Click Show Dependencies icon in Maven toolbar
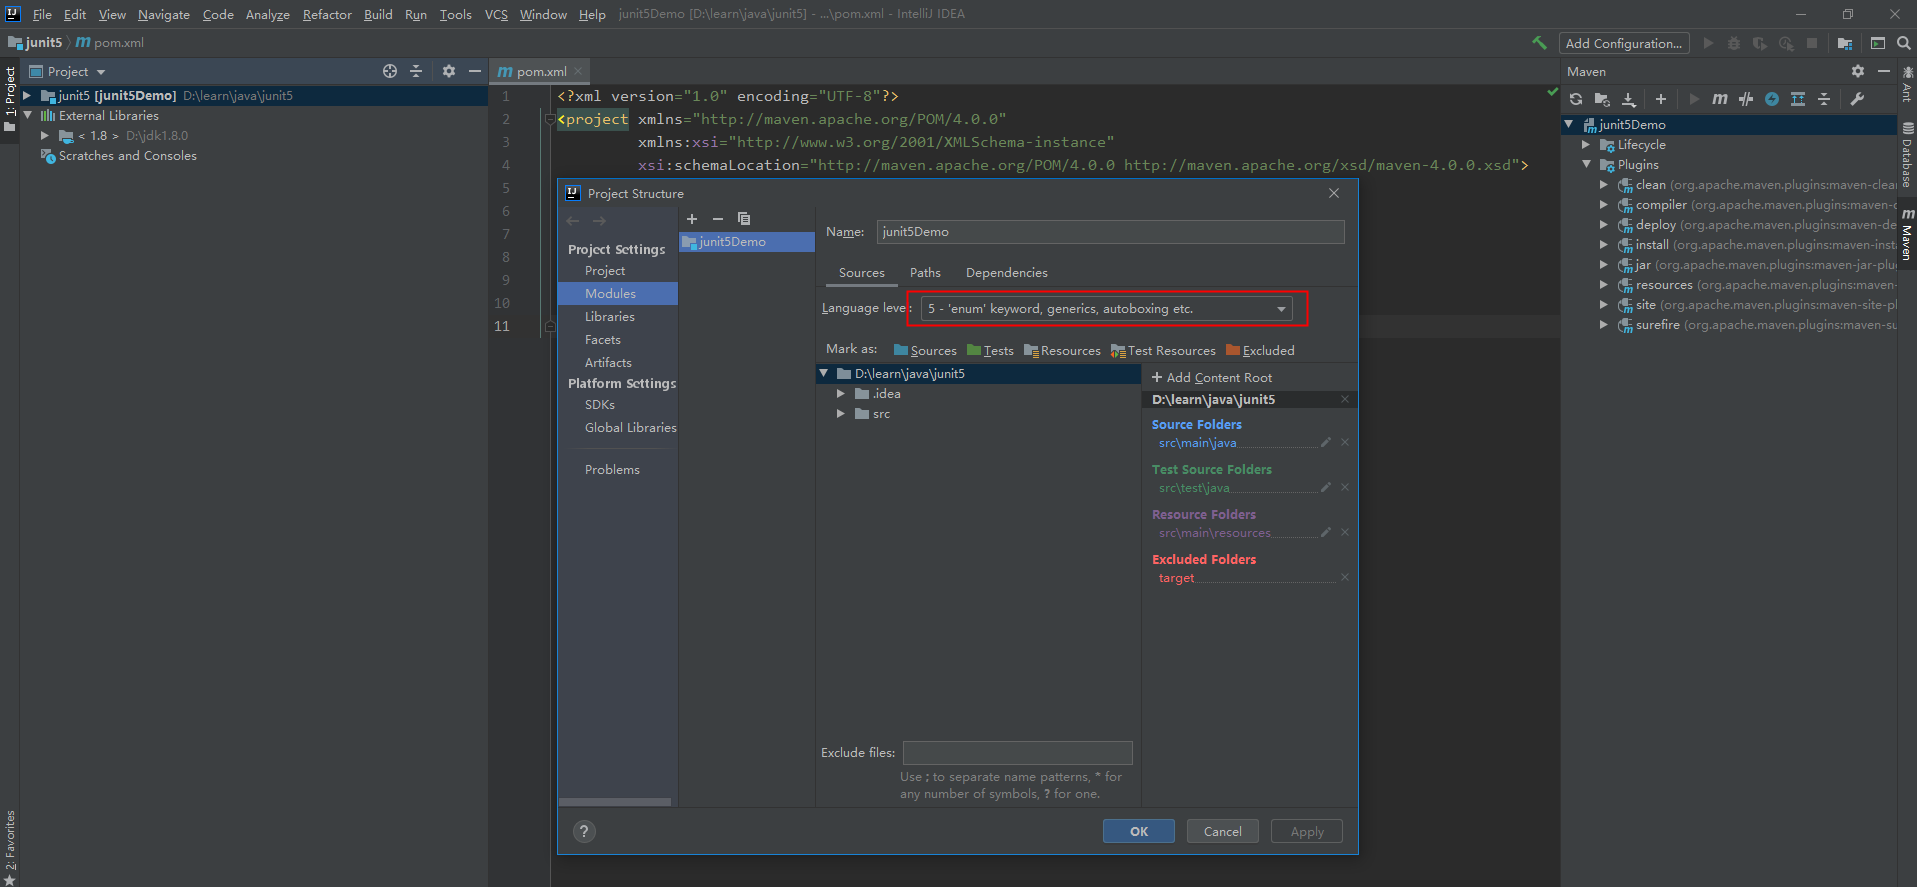1917x887 pixels. [1798, 99]
